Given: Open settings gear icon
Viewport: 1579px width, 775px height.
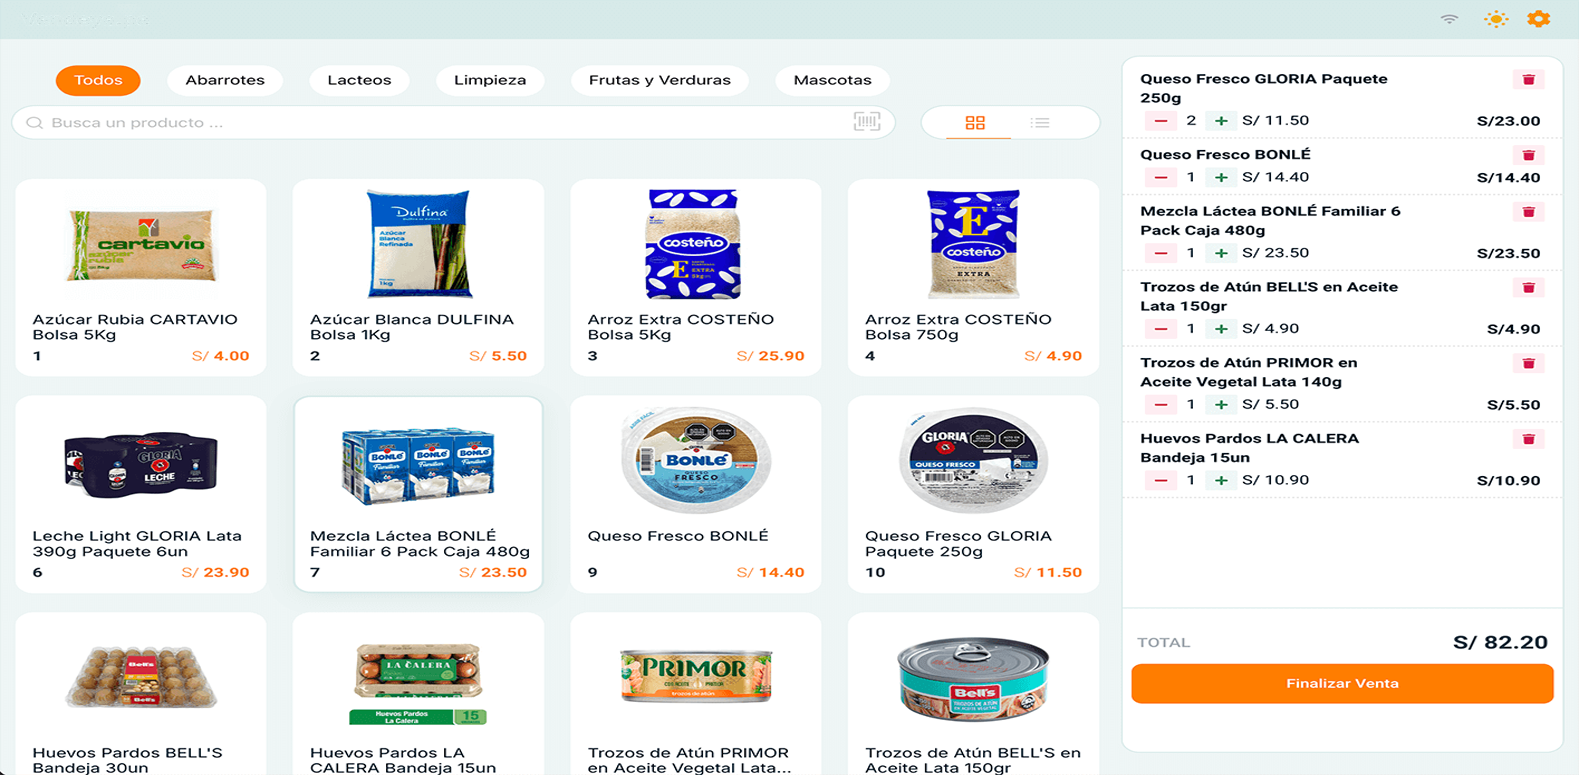Looking at the screenshot, I should pyautogui.click(x=1538, y=19).
